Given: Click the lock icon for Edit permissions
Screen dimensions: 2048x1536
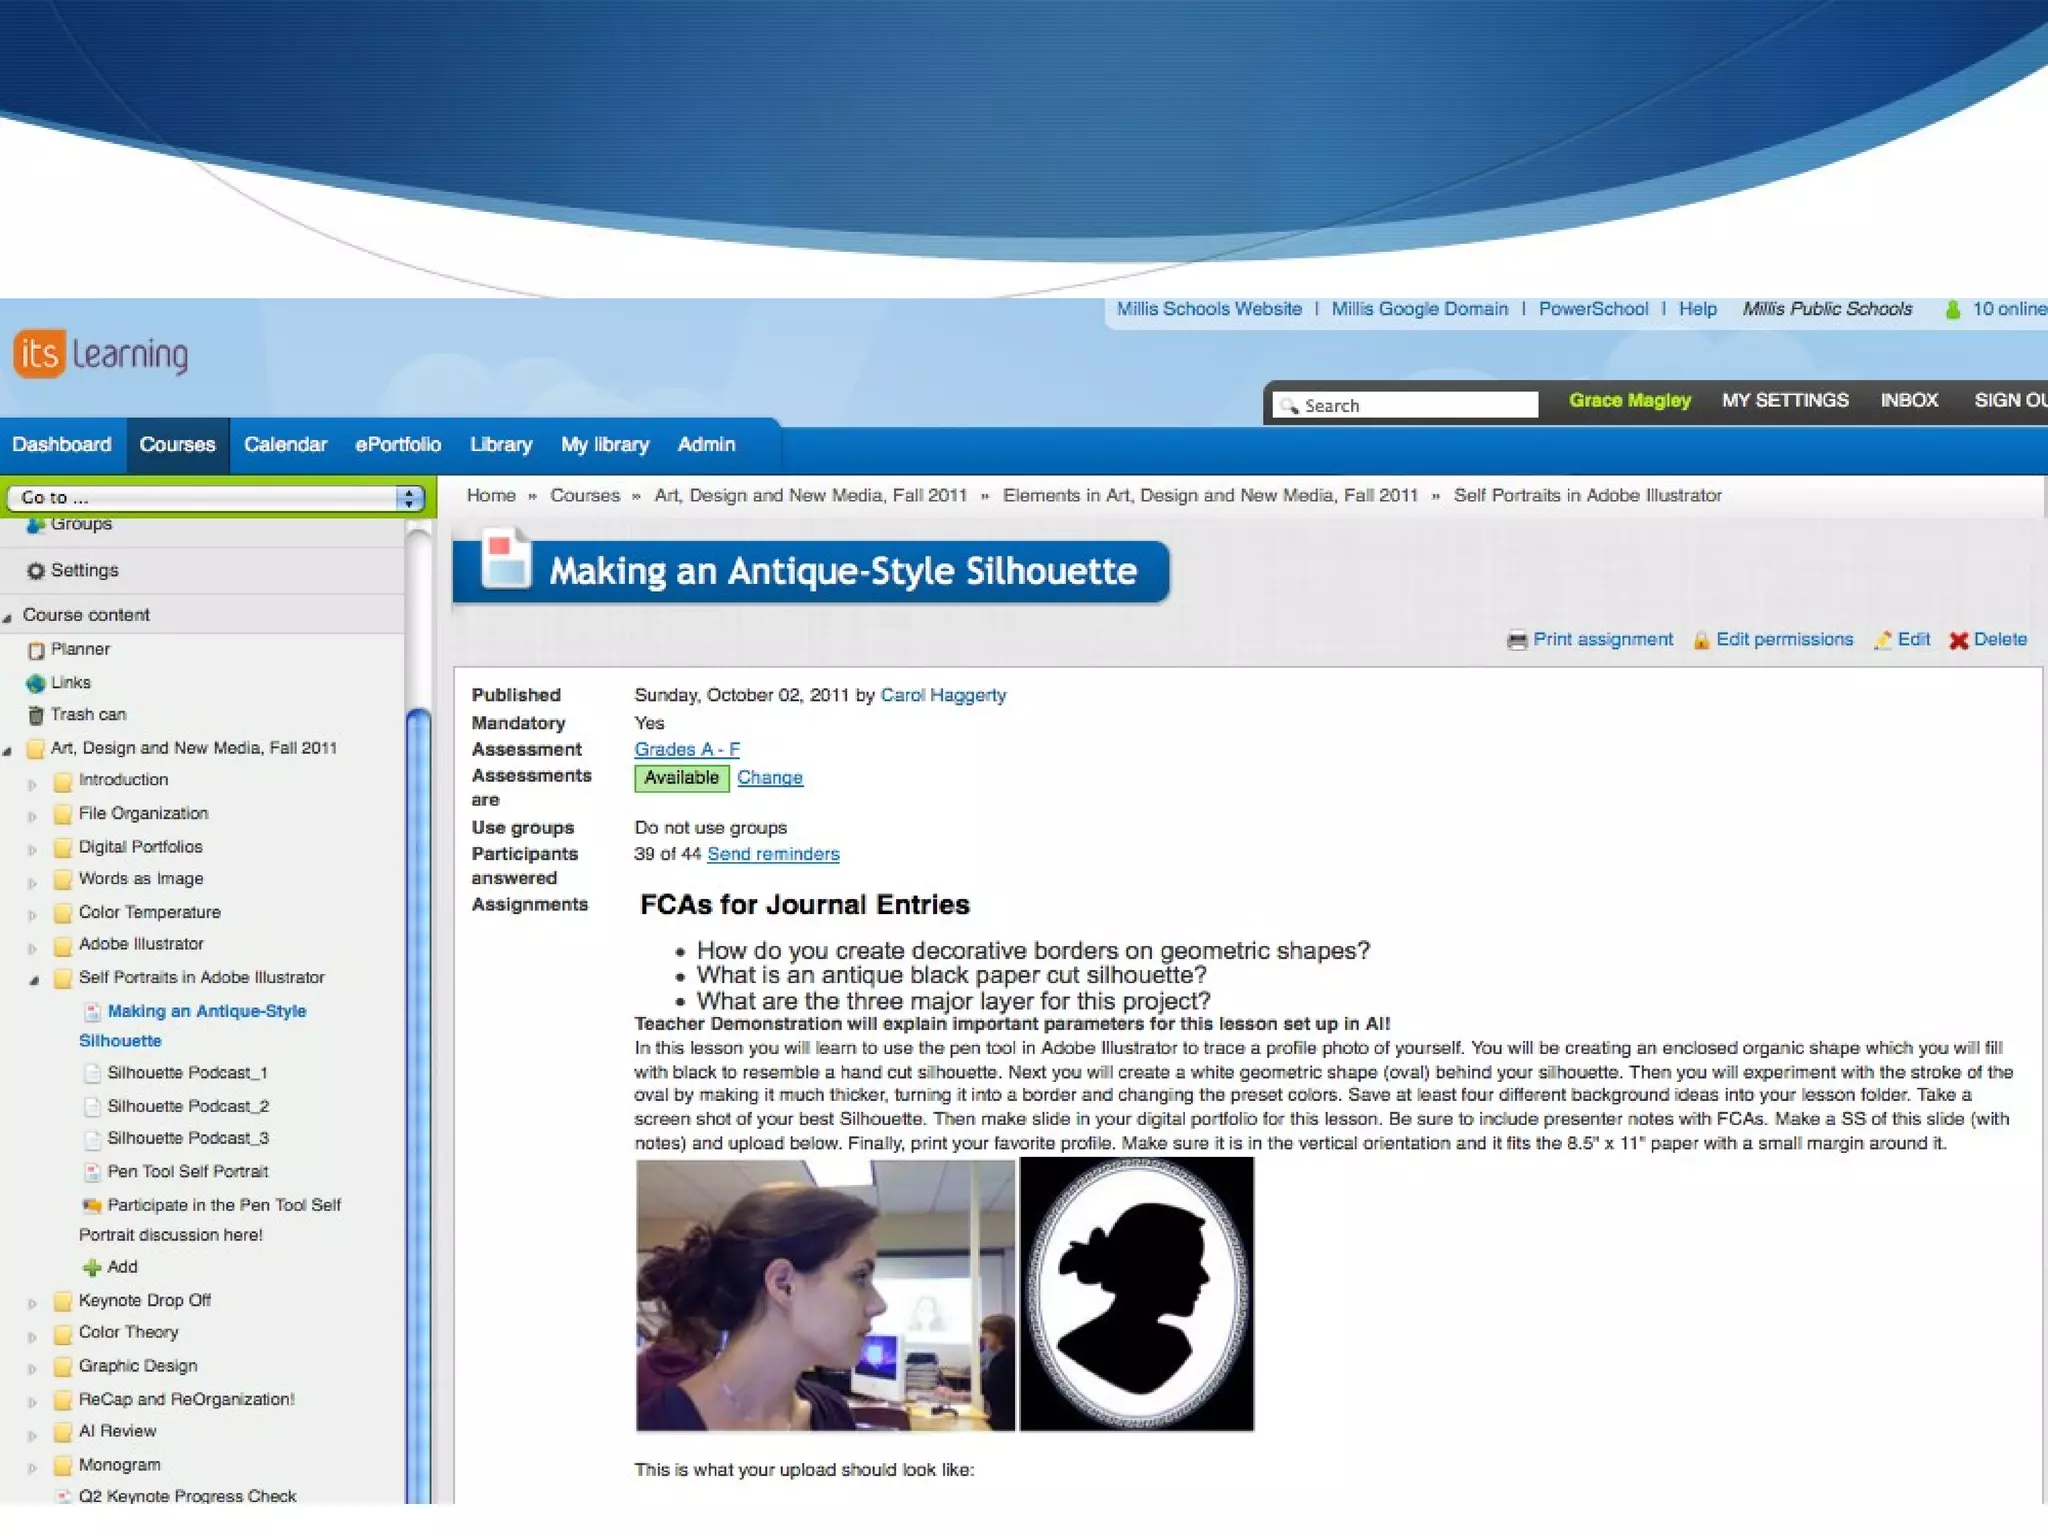Looking at the screenshot, I should [1701, 641].
